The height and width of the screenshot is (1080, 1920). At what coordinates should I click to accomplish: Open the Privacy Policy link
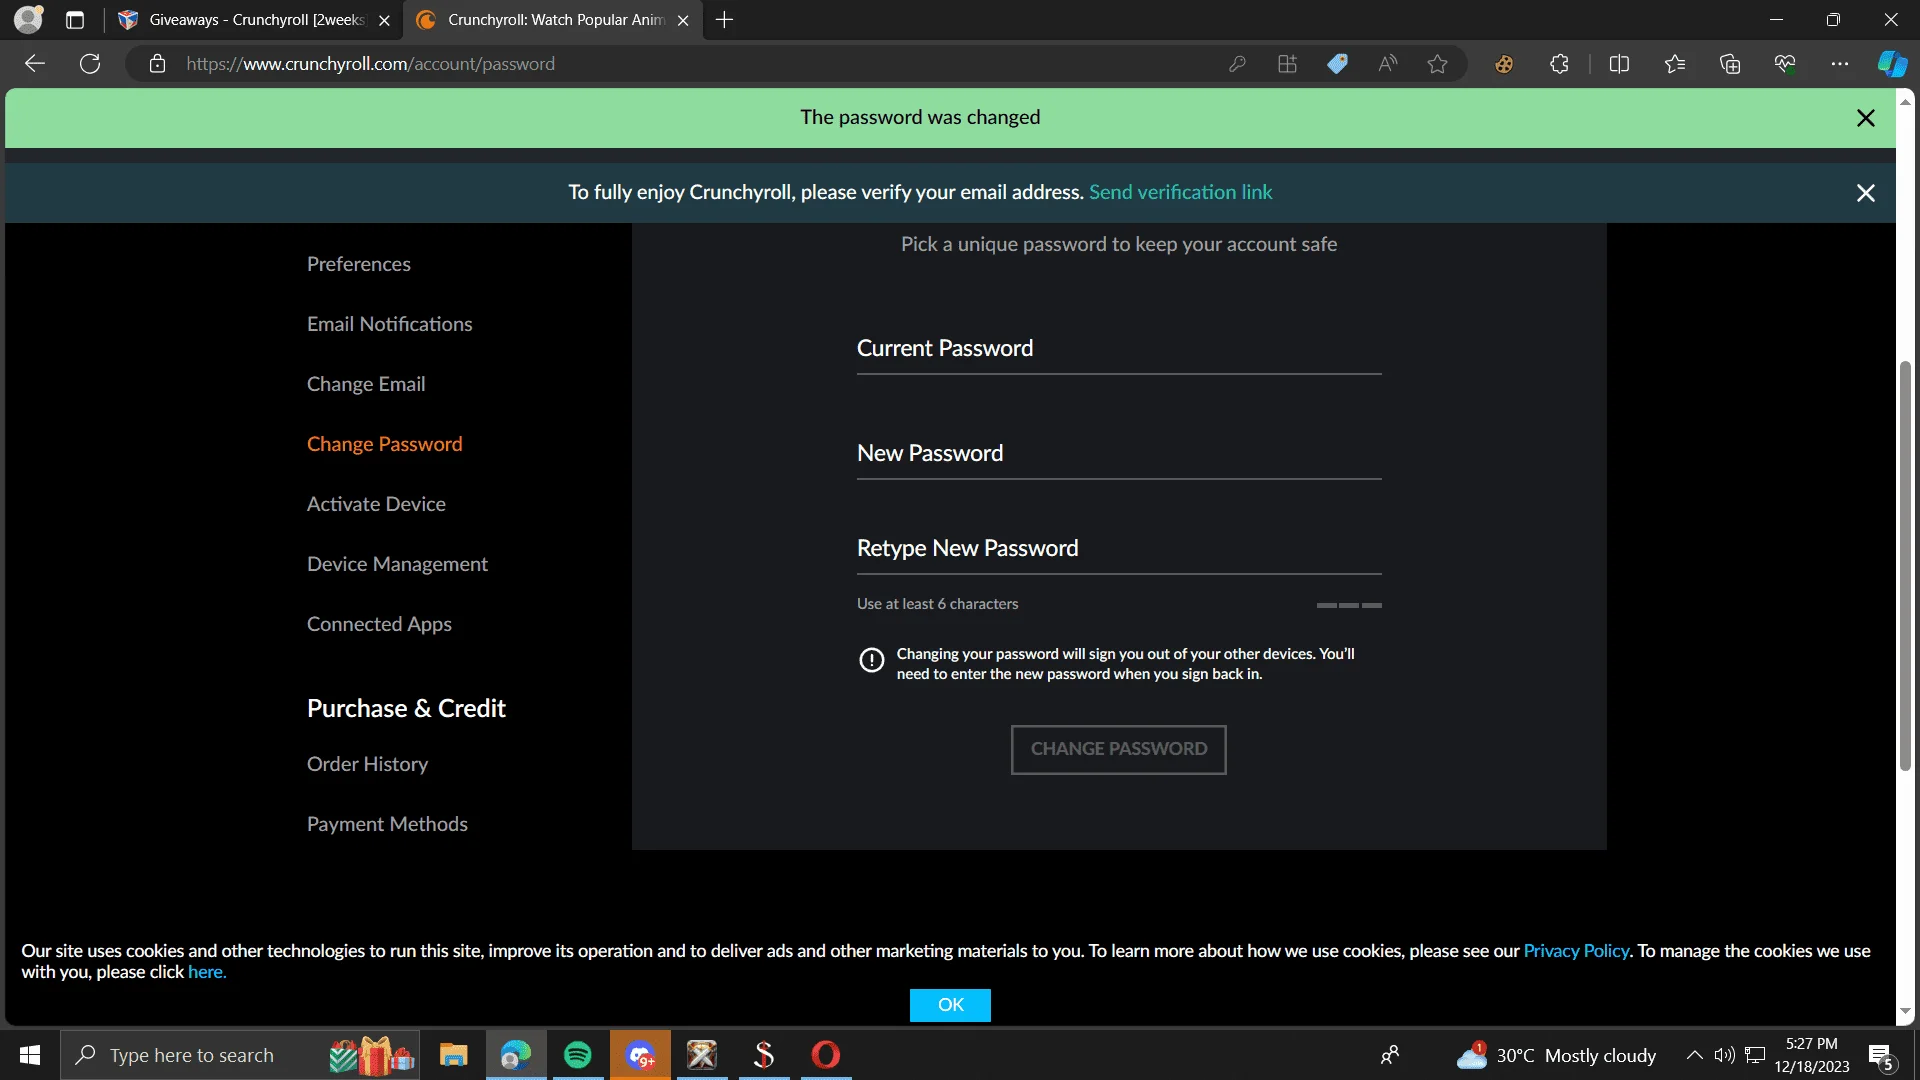point(1576,951)
